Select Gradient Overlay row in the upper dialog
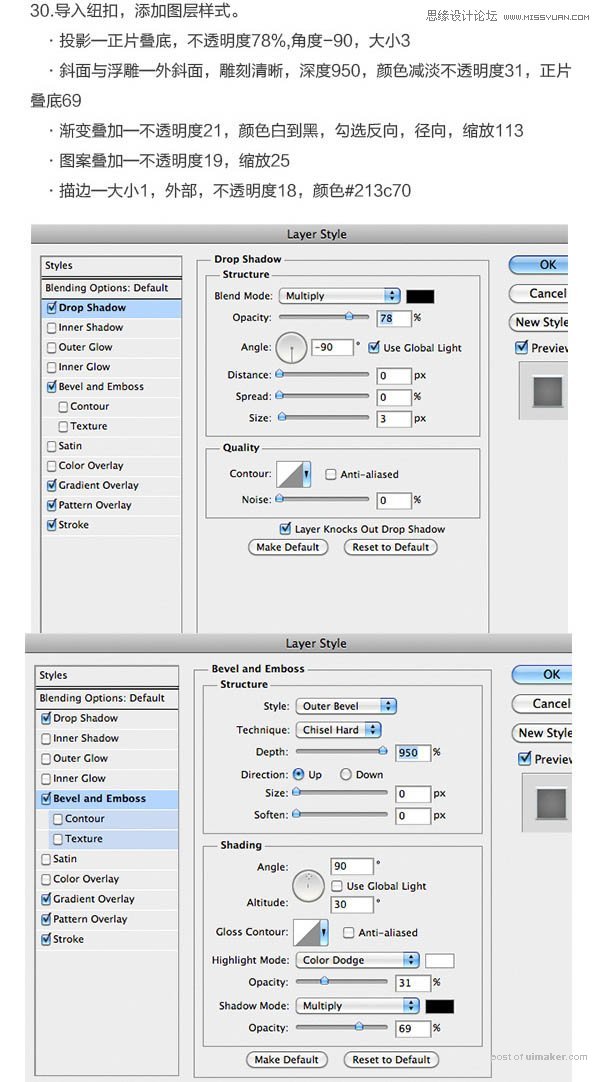Image resolution: width=600 pixels, height=1082 pixels. click(111, 486)
